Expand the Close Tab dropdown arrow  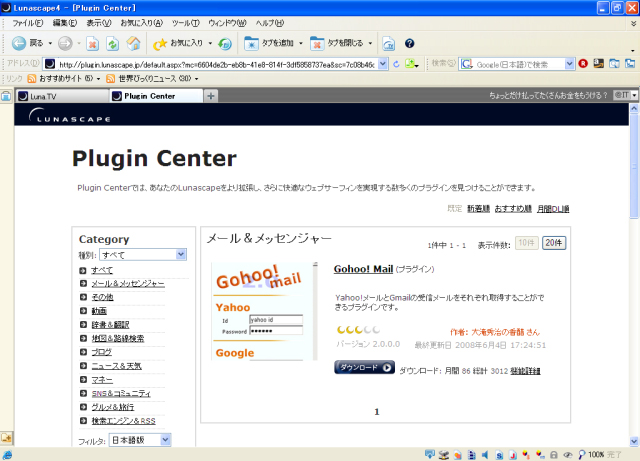click(x=370, y=43)
